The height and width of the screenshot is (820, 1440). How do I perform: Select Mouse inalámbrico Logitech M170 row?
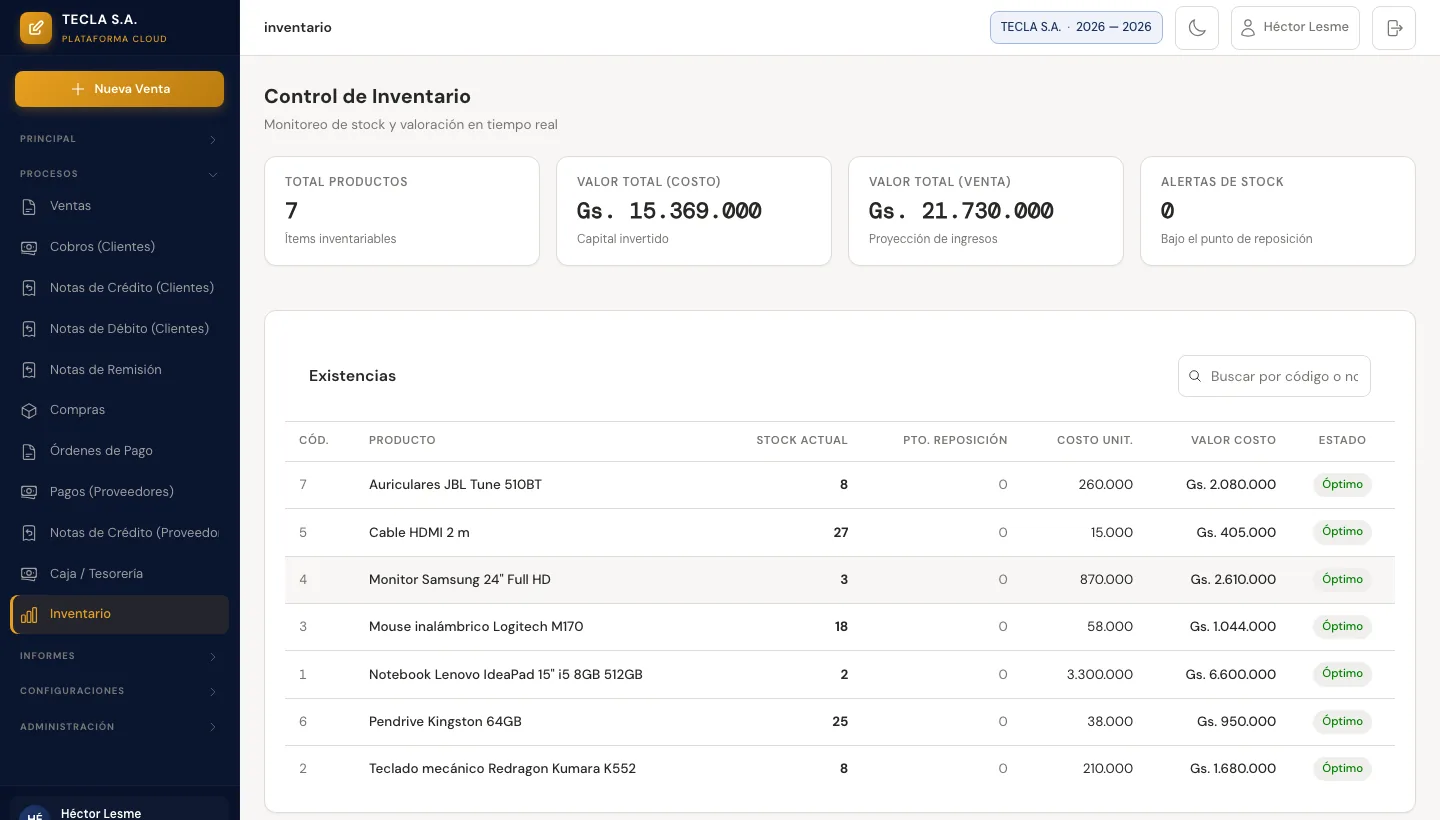[840, 627]
